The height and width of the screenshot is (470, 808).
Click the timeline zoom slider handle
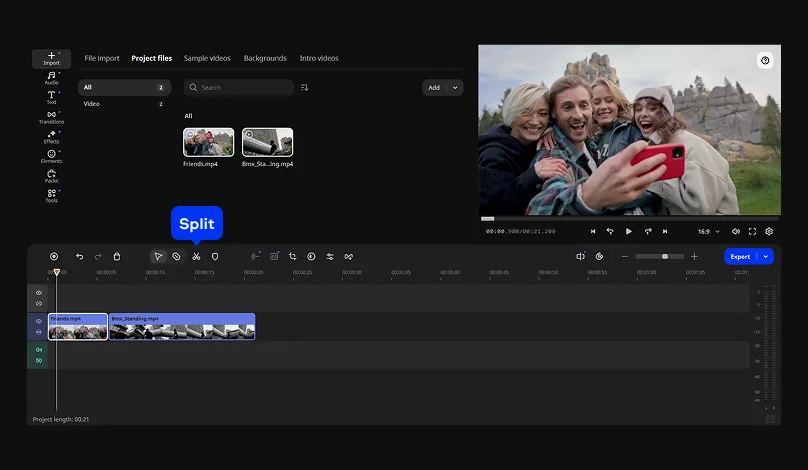coord(665,257)
